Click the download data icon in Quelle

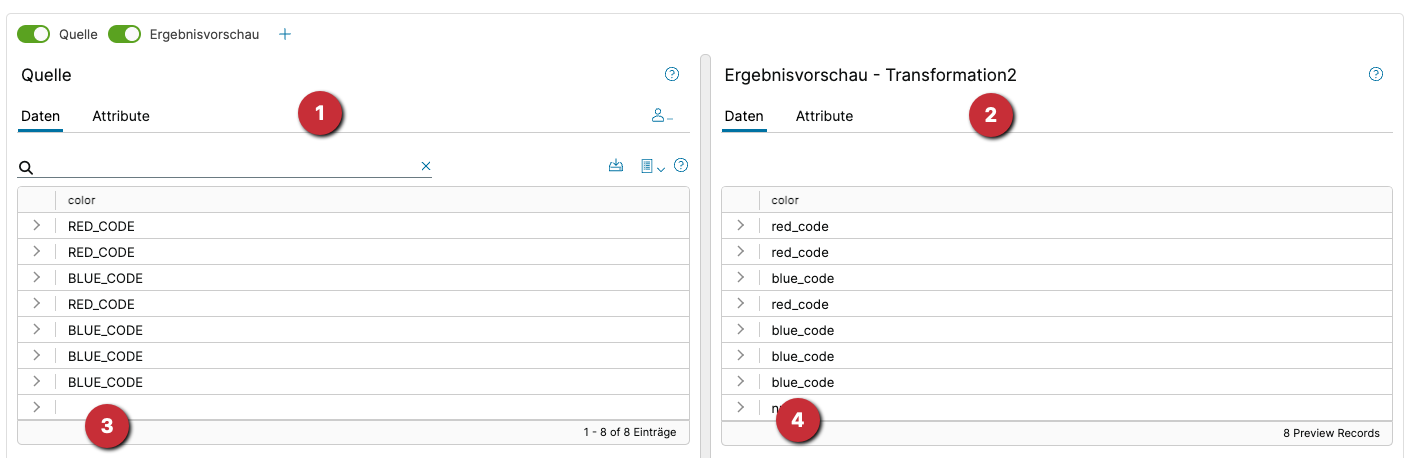616,166
